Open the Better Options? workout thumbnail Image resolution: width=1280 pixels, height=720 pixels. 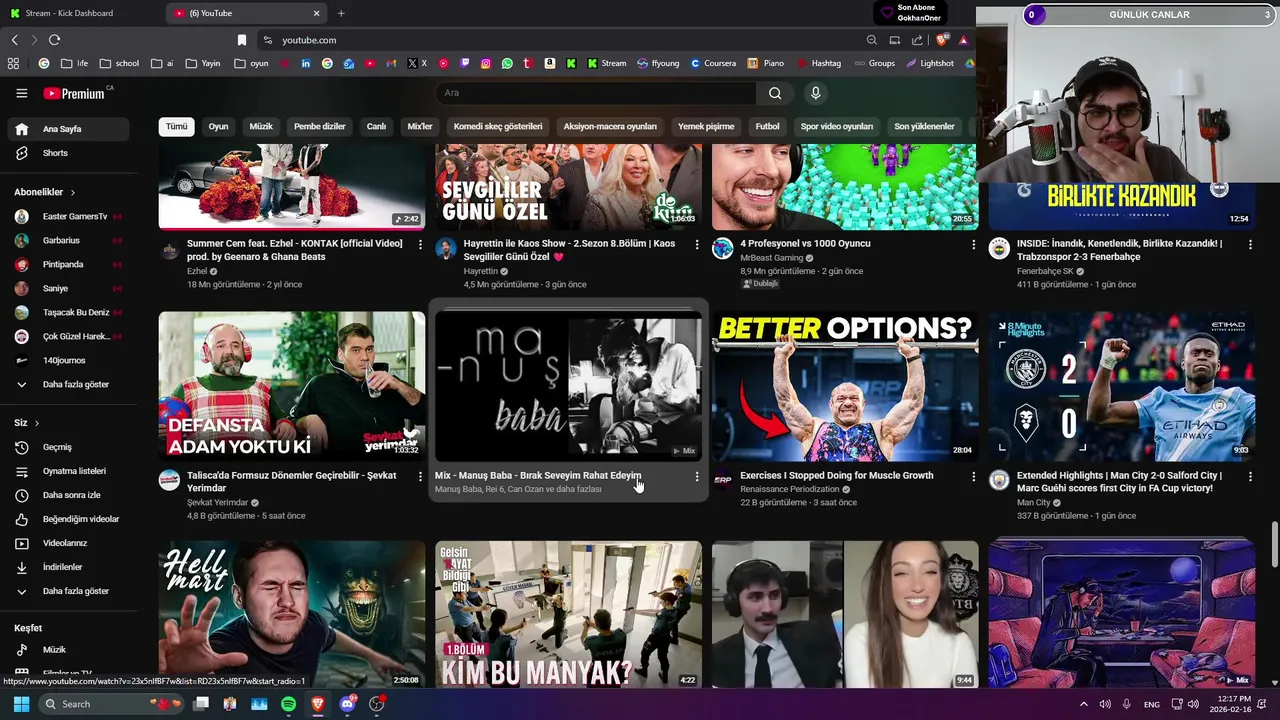[845, 386]
